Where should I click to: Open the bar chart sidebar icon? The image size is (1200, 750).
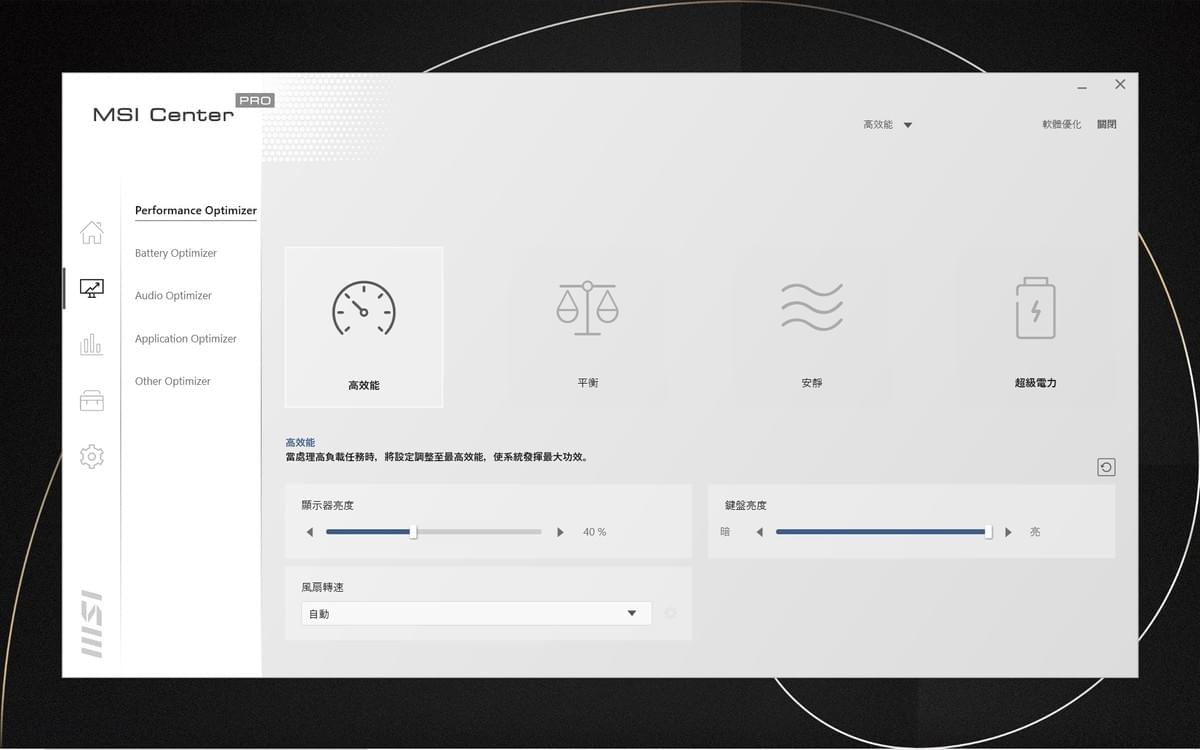tap(91, 345)
